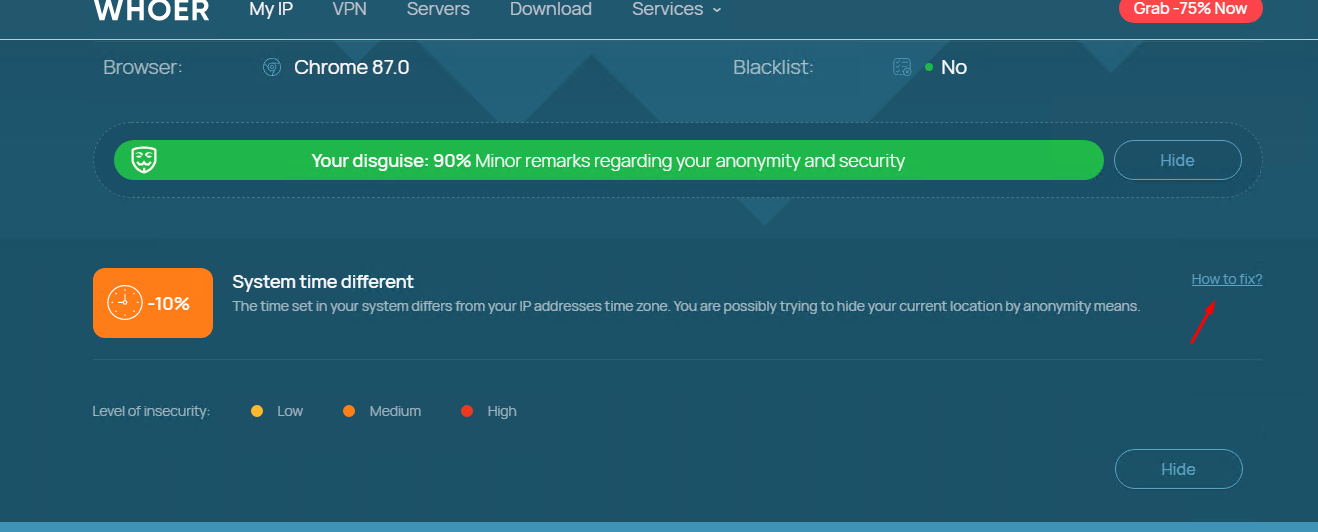
Task: Navigate to the Download page
Action: click(x=551, y=10)
